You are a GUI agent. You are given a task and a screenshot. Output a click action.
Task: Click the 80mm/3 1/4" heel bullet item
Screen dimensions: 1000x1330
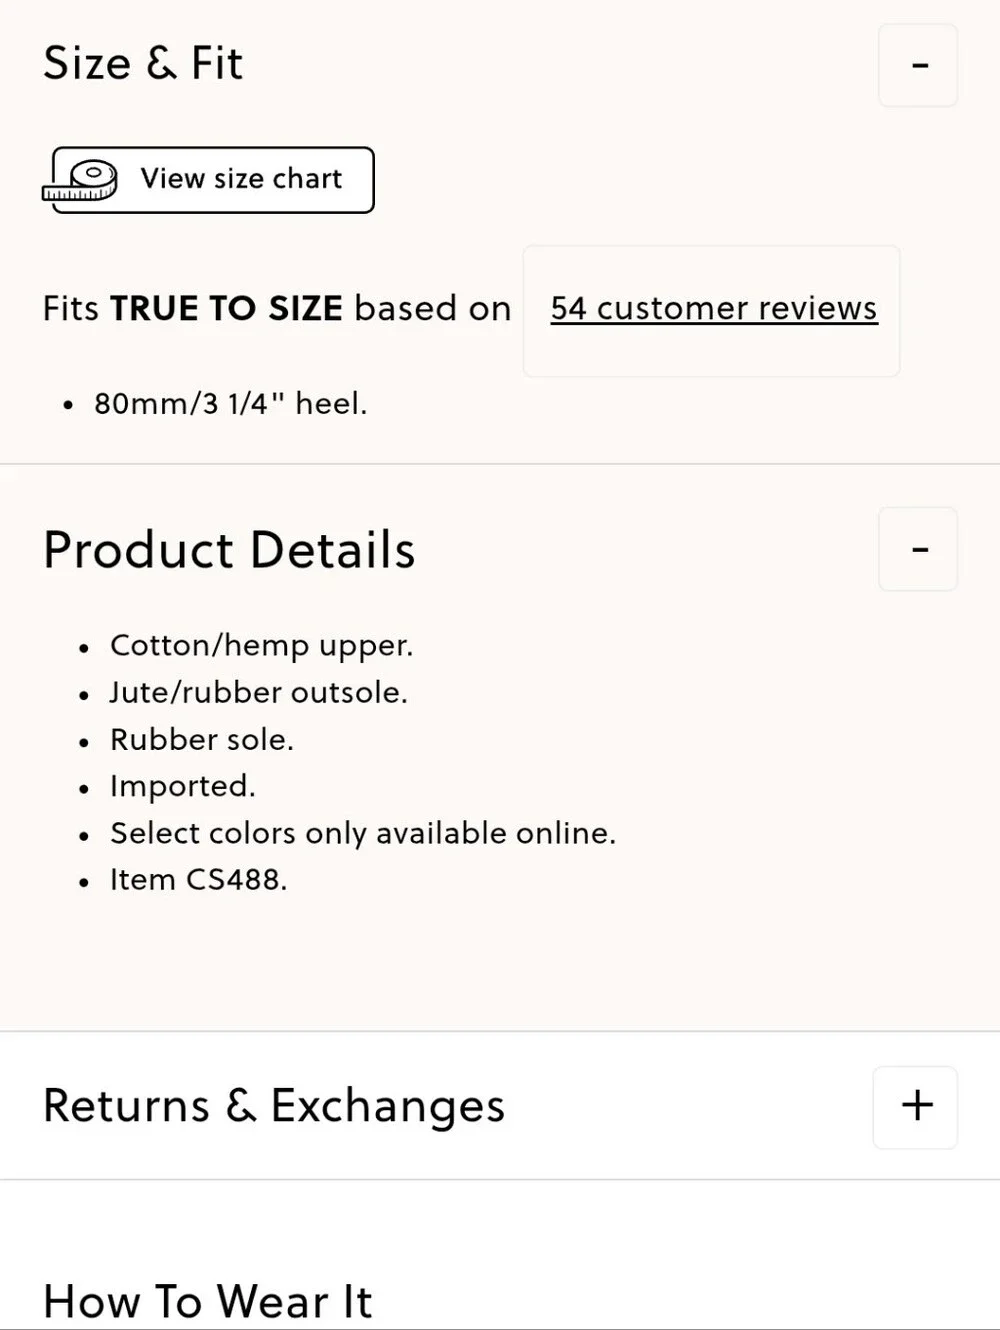pyautogui.click(x=231, y=404)
